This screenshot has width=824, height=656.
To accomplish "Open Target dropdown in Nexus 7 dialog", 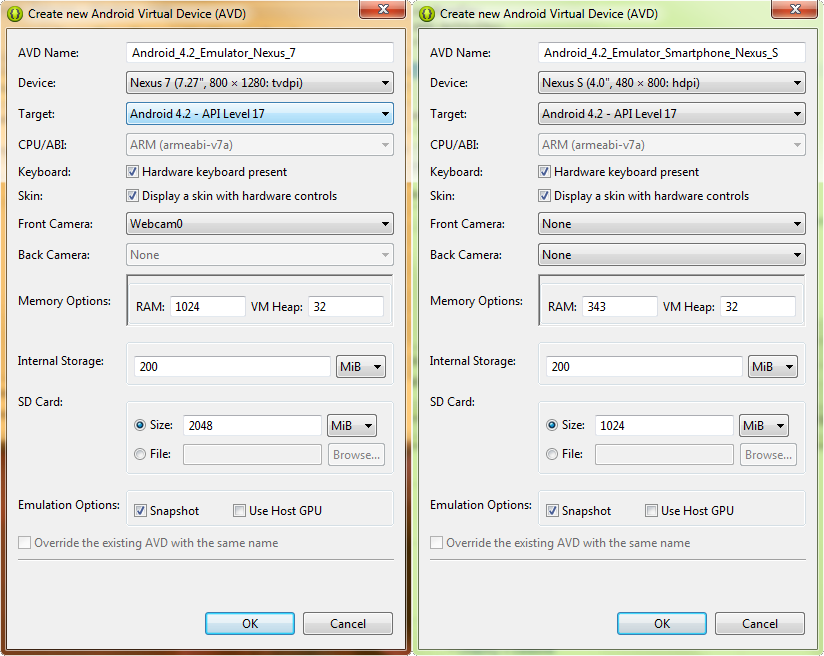I will click(260, 114).
